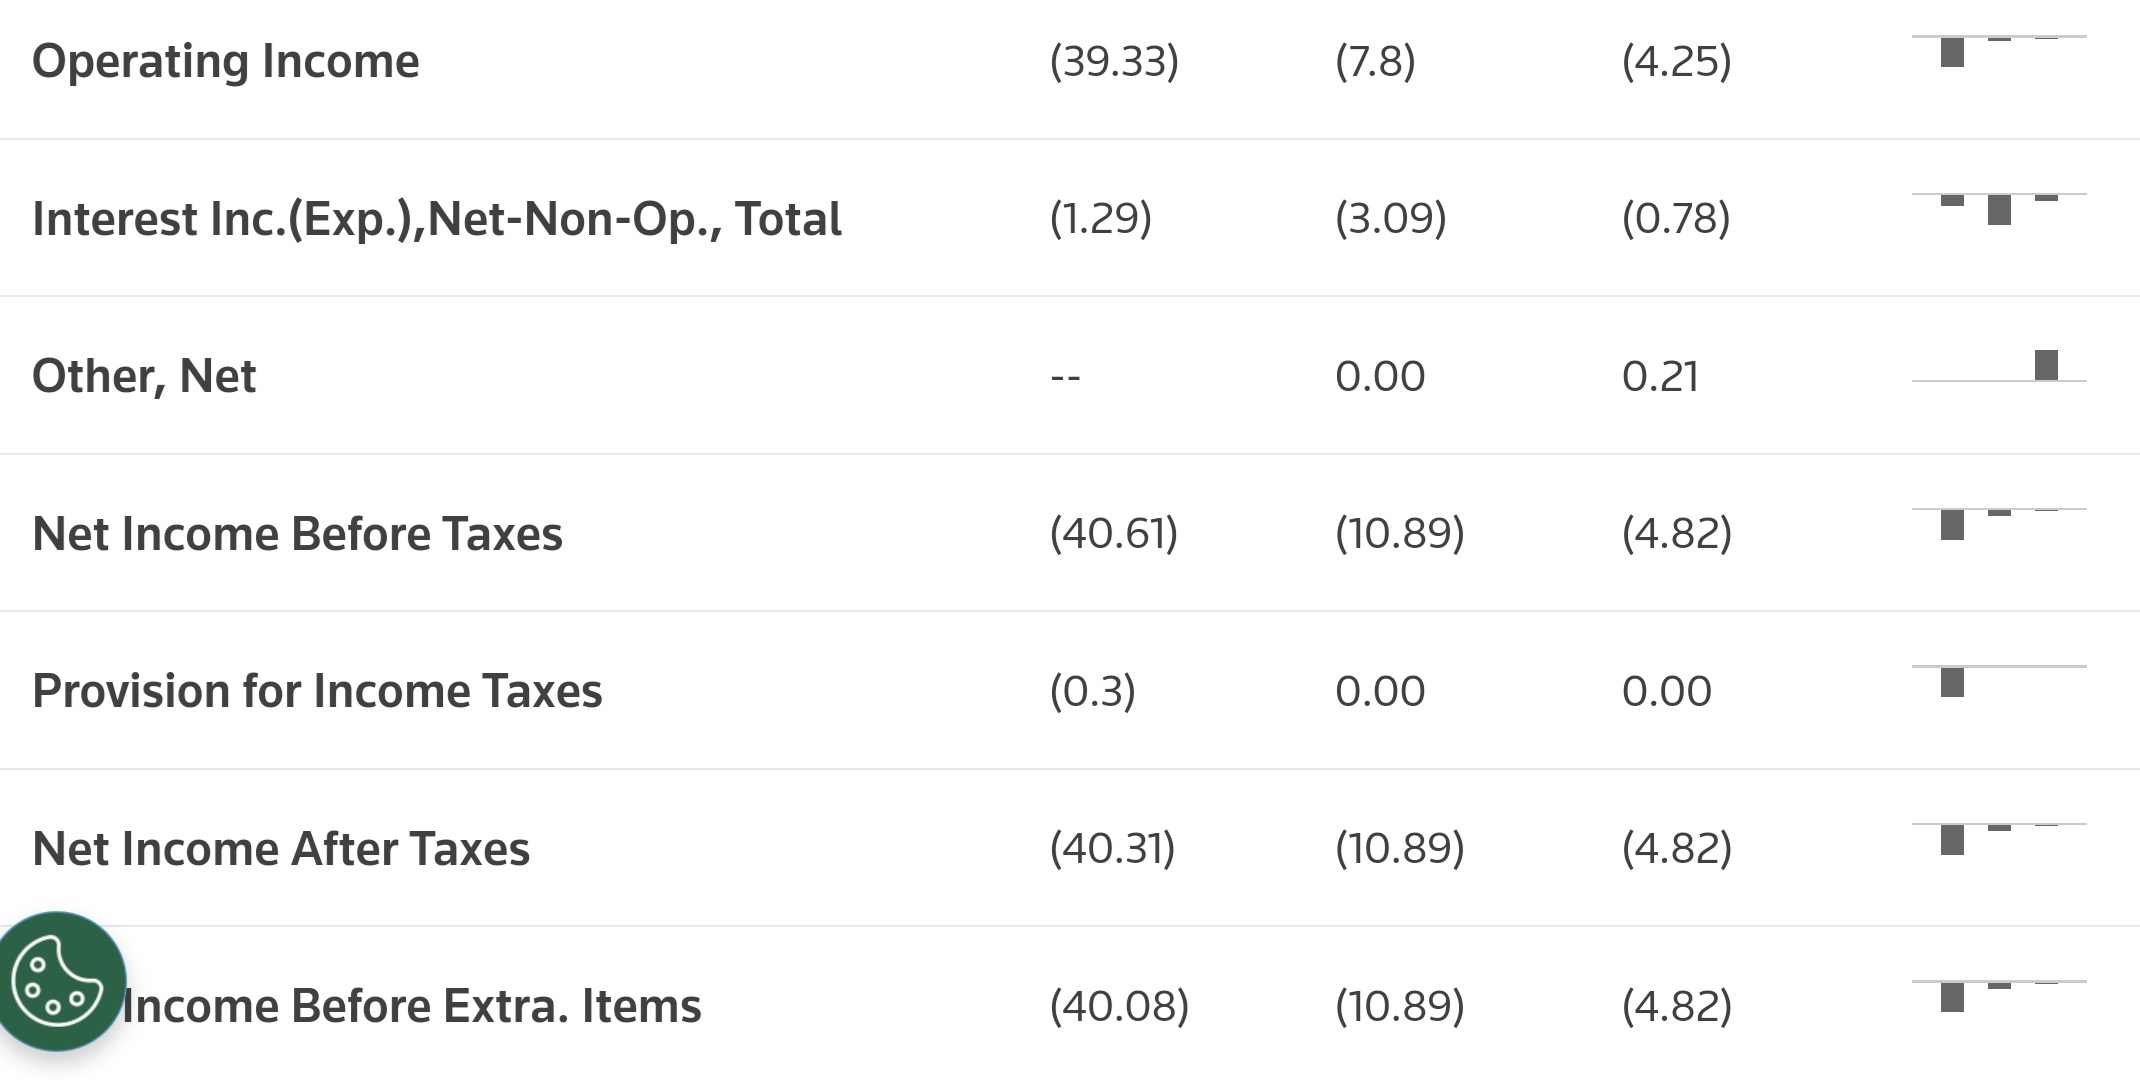
Task: Click the Operating Income sparkline chart
Action: click(x=1998, y=51)
